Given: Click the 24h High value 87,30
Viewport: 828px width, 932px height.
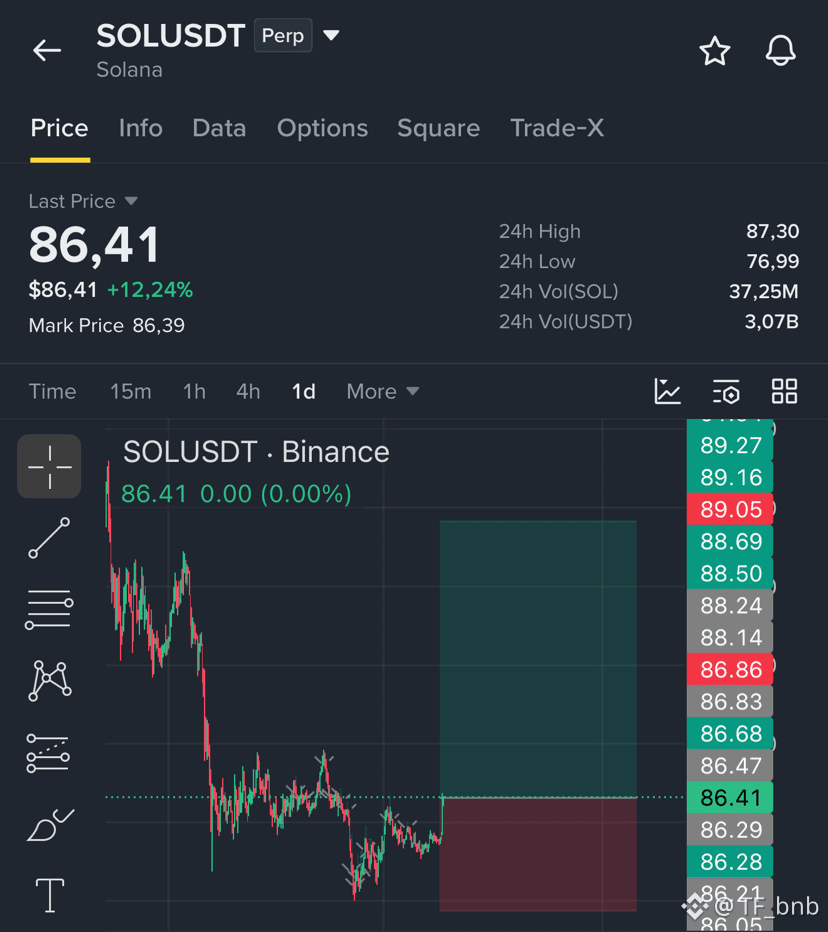Looking at the screenshot, I should pyautogui.click(x=772, y=231).
